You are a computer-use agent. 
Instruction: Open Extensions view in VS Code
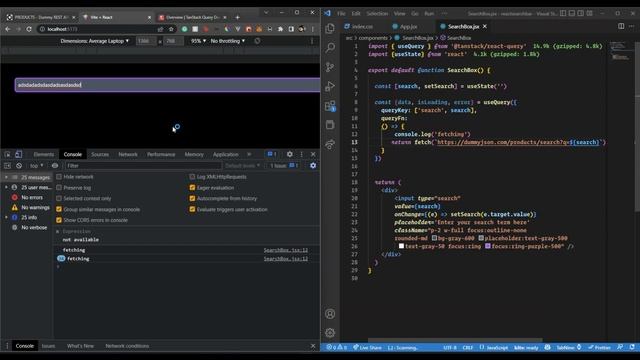click(x=330, y=106)
